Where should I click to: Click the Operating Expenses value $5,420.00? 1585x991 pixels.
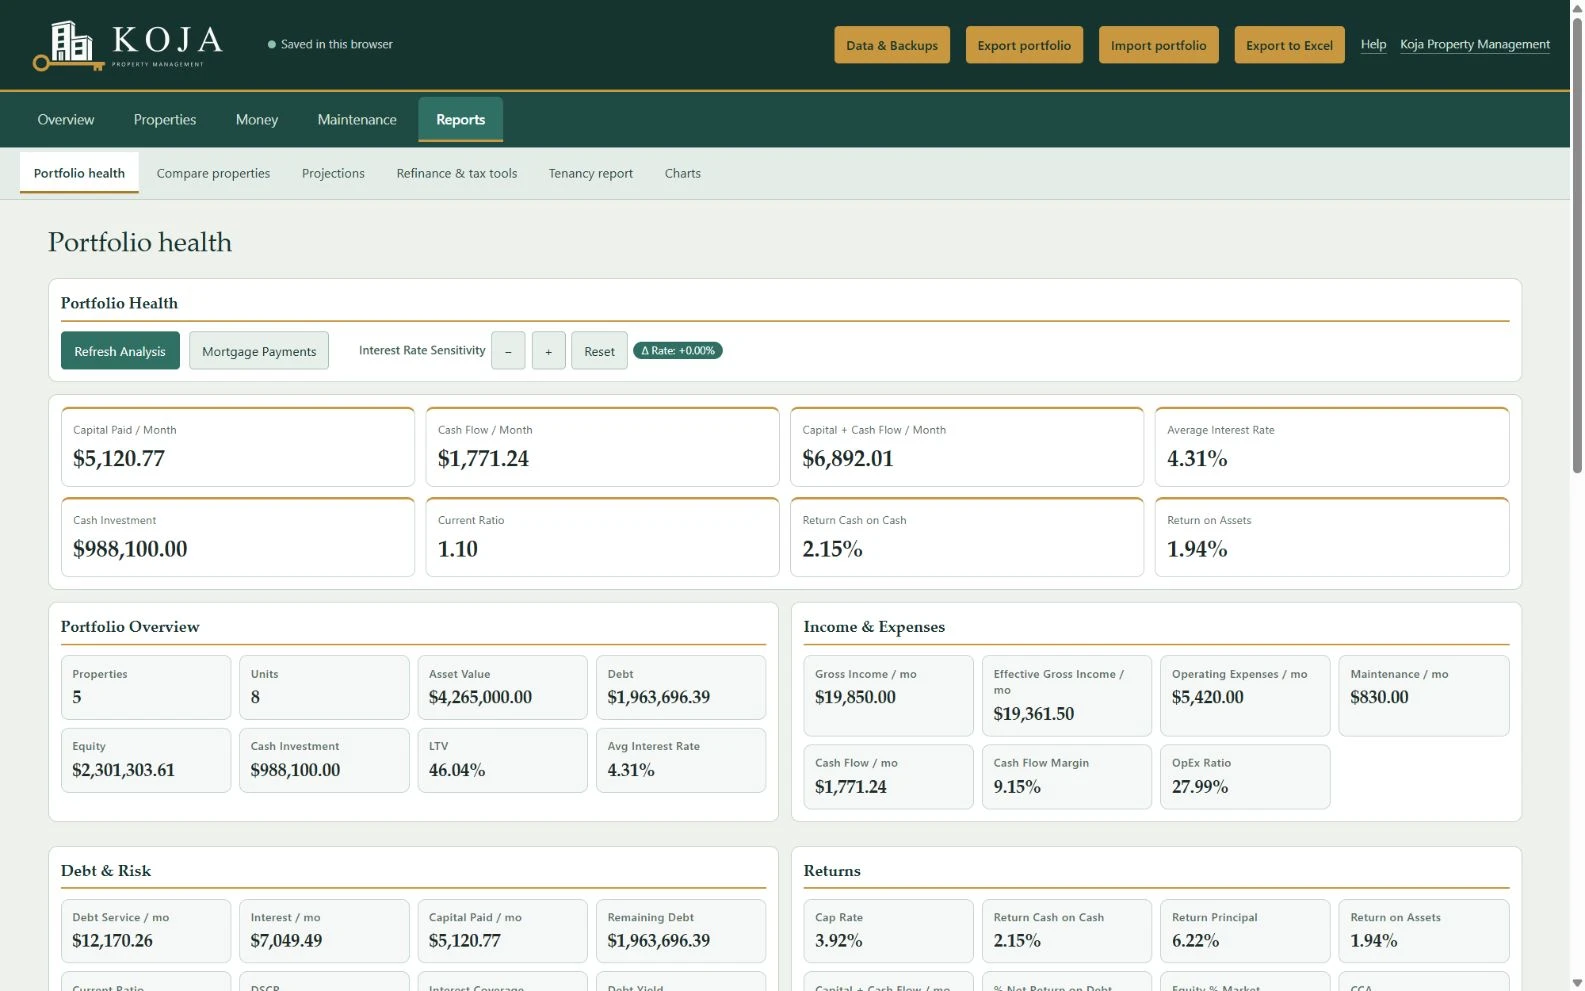[x=1208, y=697]
